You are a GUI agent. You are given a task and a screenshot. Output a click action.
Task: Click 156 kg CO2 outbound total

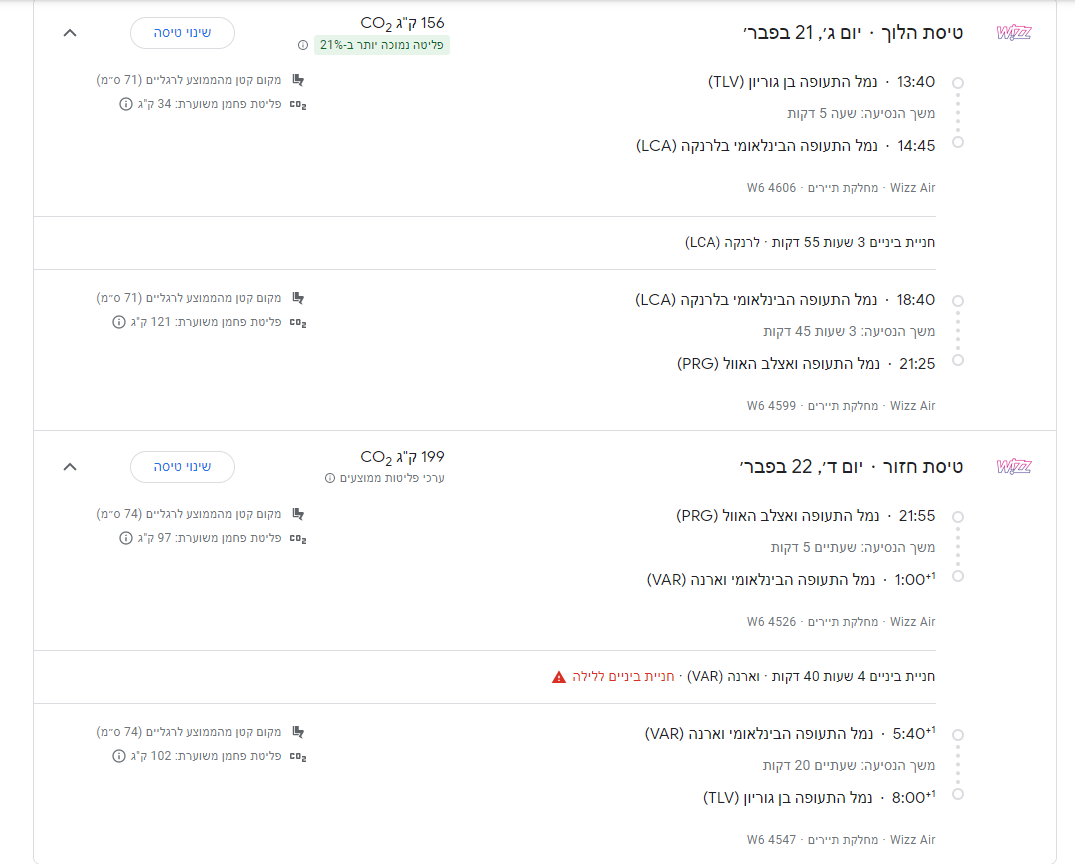(402, 23)
